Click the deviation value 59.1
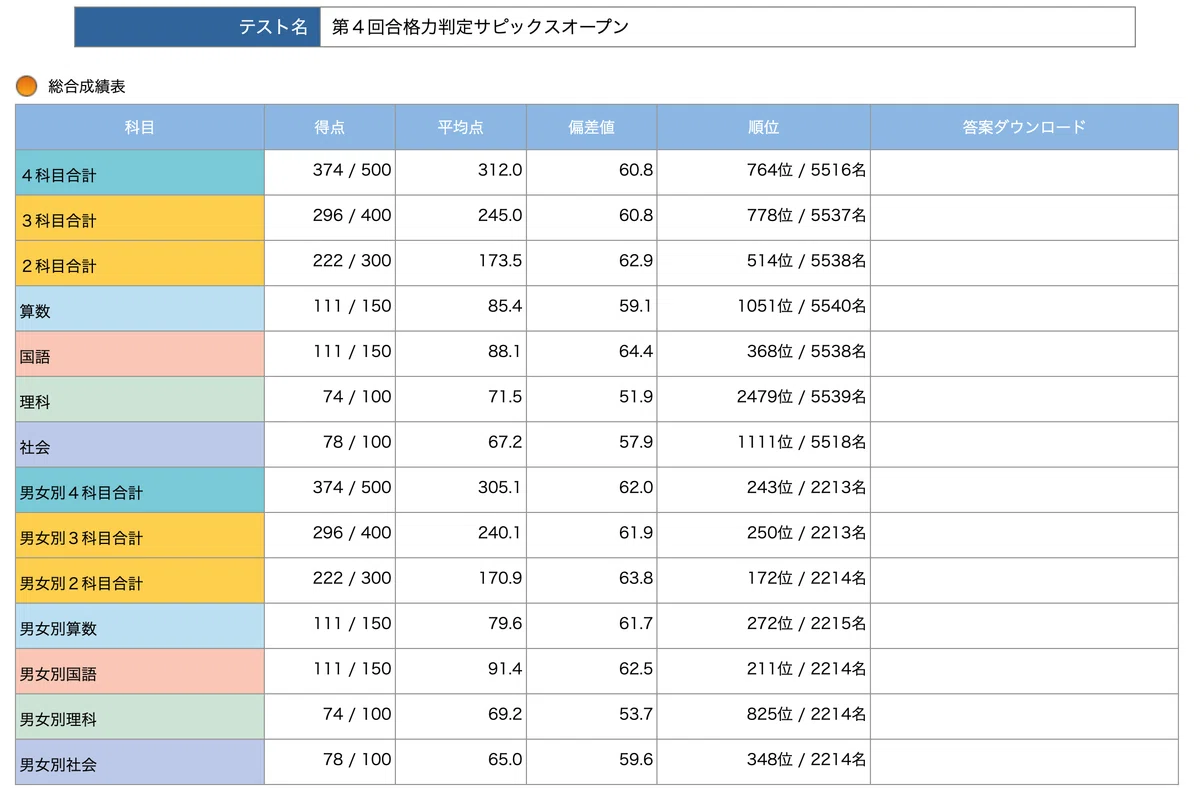 636,306
